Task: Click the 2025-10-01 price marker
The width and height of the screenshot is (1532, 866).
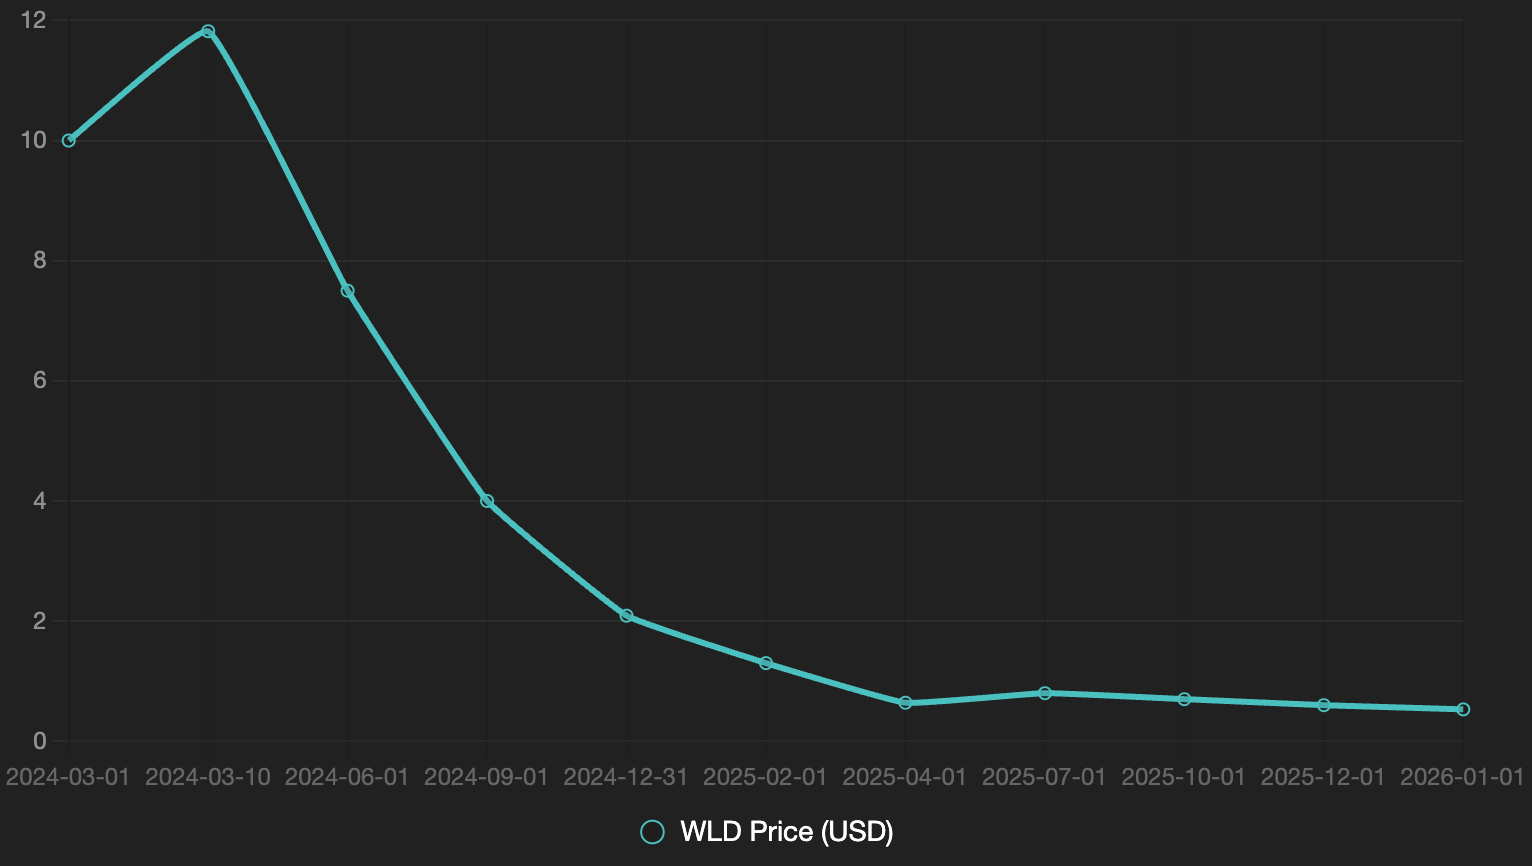Action: point(1185,699)
